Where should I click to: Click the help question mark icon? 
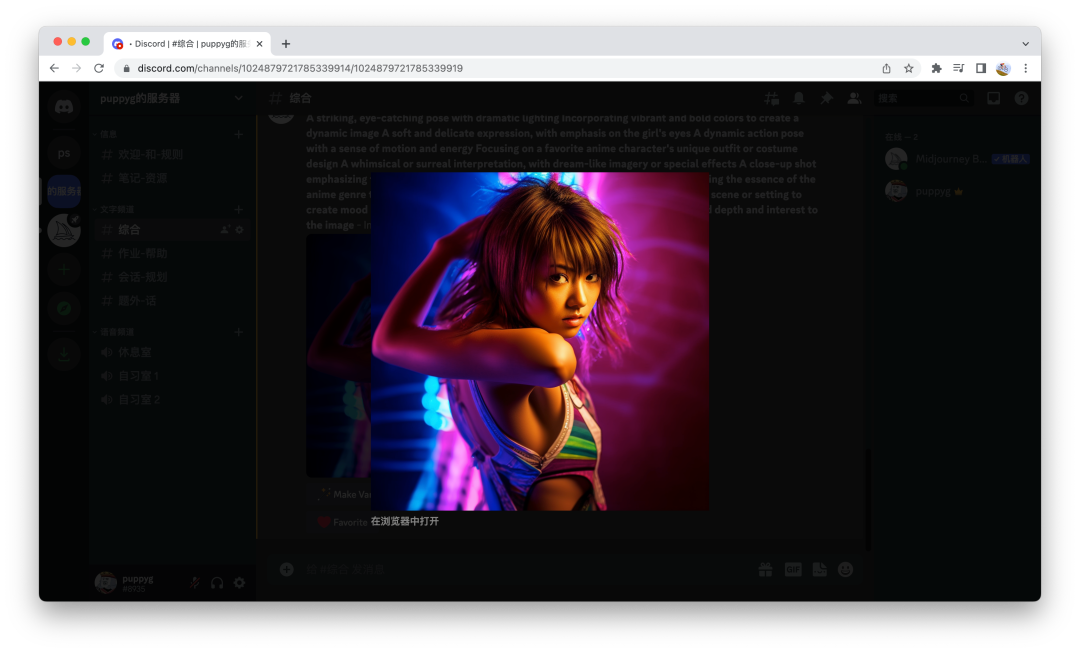[1021, 98]
